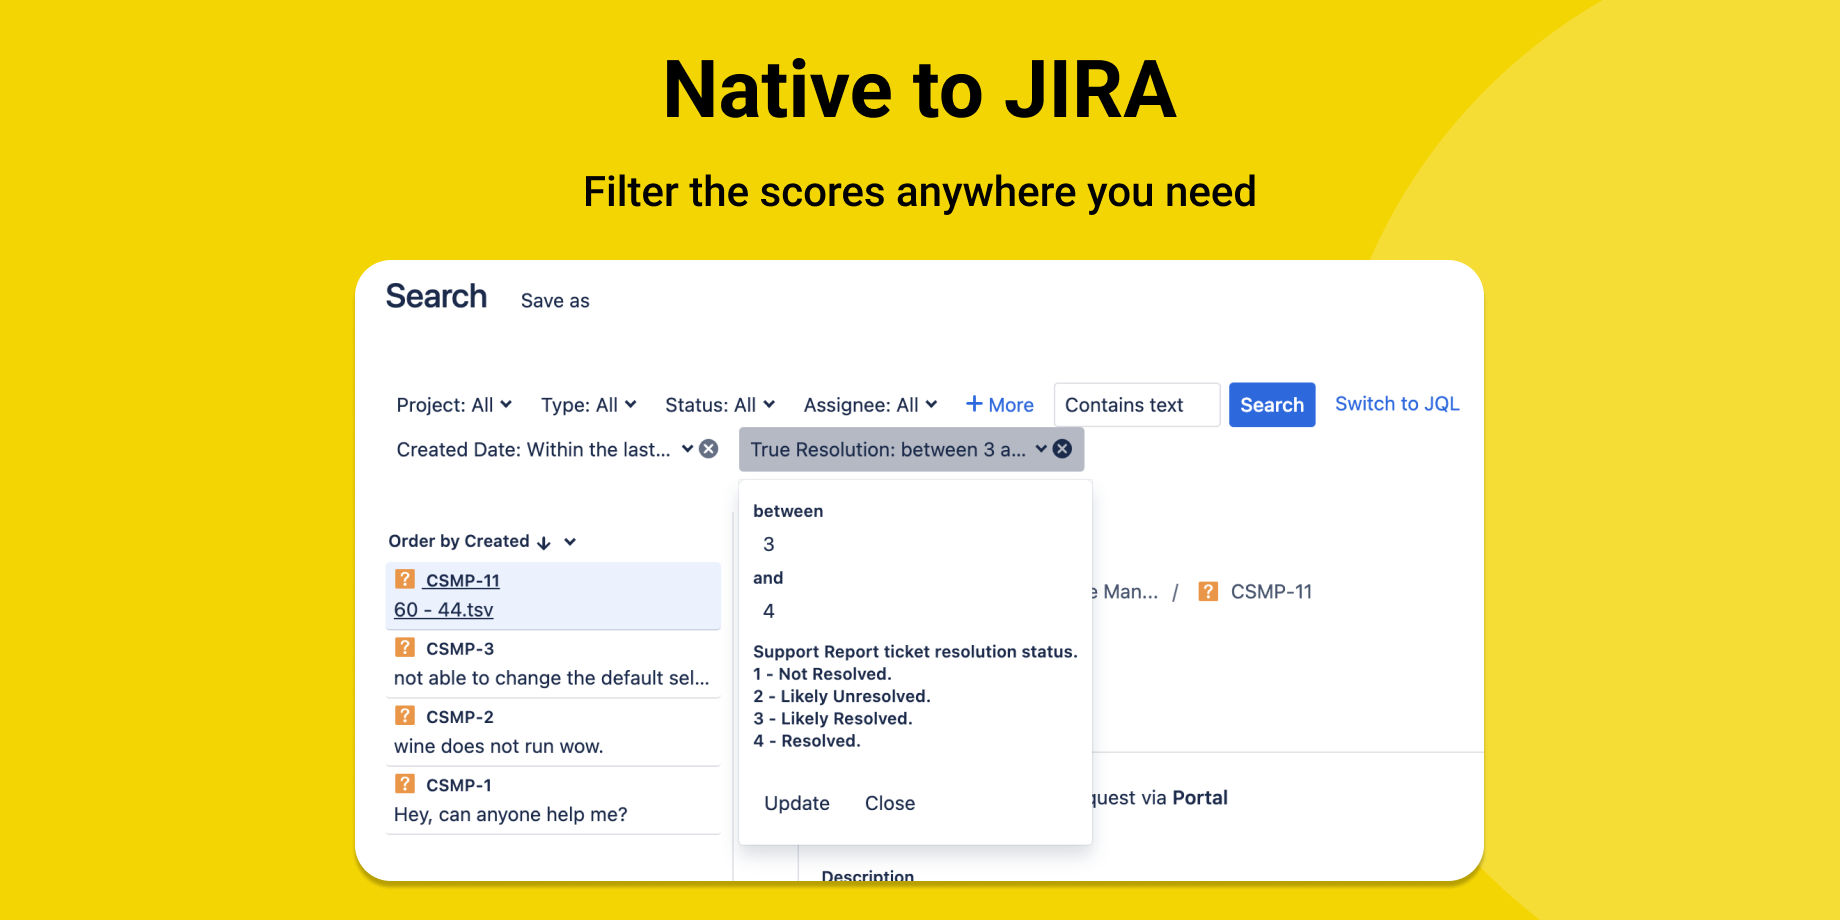Viewport: 1840px width, 920px height.
Task: Select the CSMP-2 issue key
Action: point(460,717)
